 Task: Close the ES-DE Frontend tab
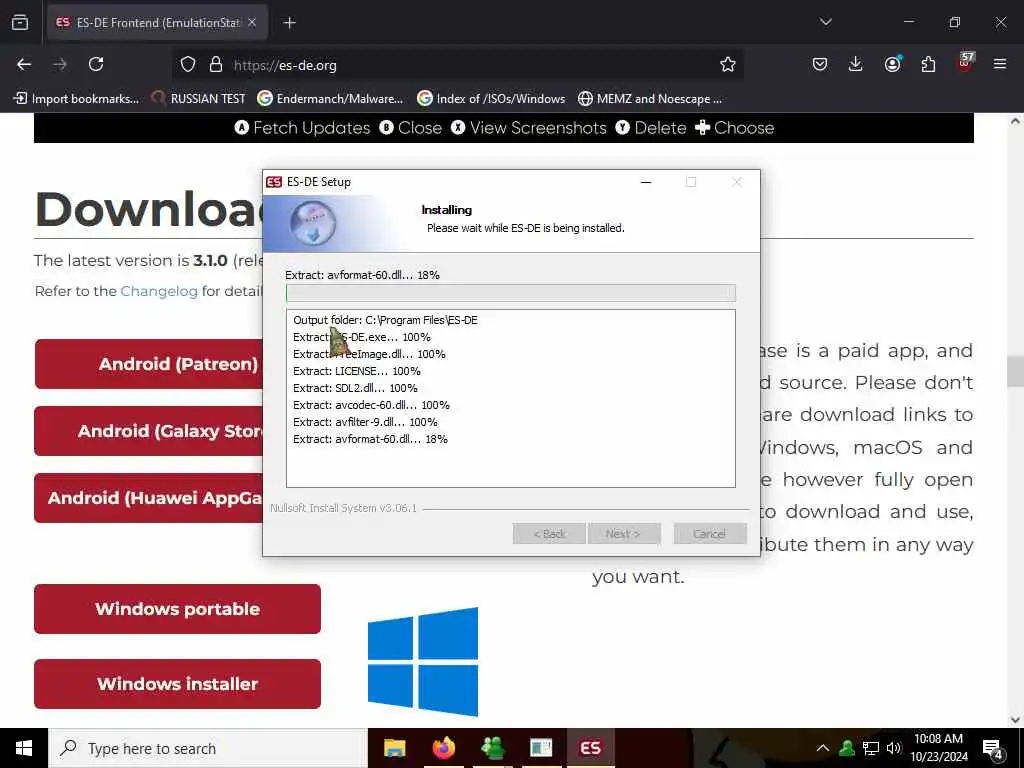[252, 23]
